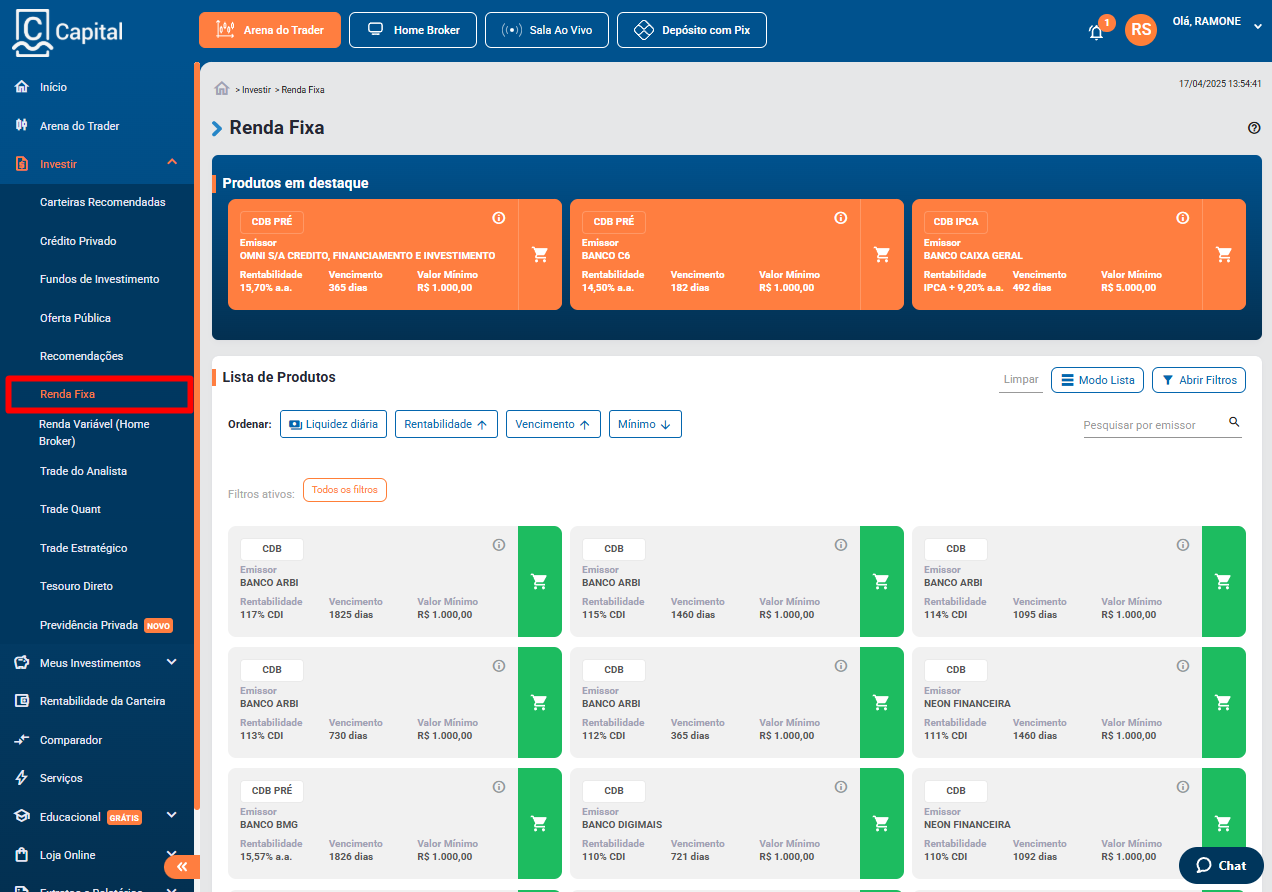Add the CDB IPCA + 9,20% to cart
This screenshot has width=1272, height=892.
pos(1224,254)
